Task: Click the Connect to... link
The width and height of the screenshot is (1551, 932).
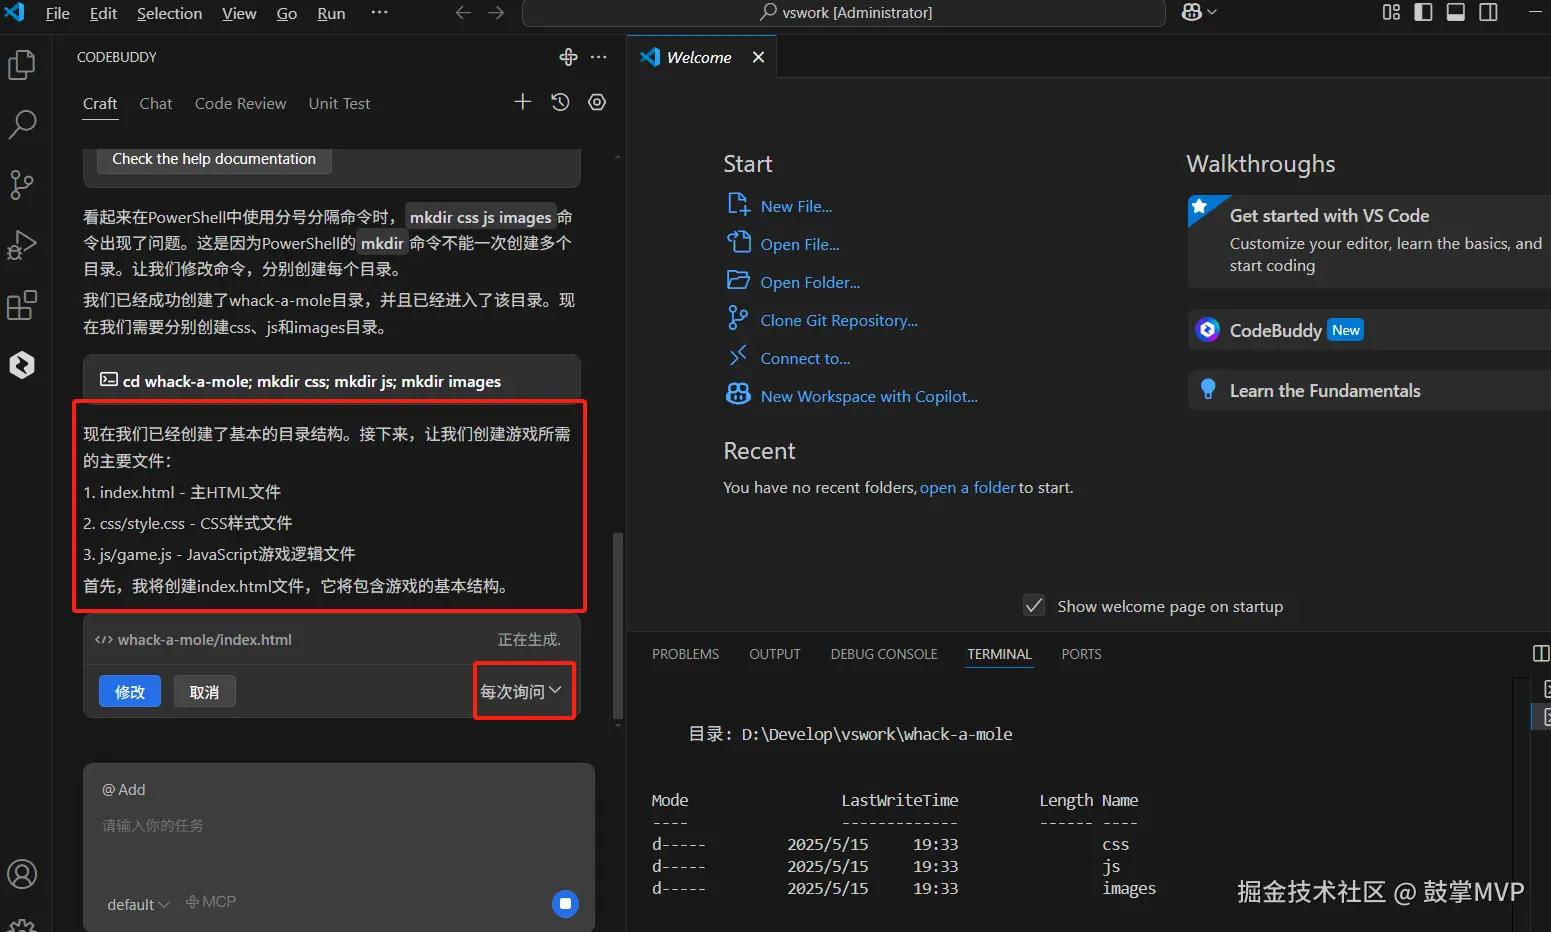Action: point(805,359)
